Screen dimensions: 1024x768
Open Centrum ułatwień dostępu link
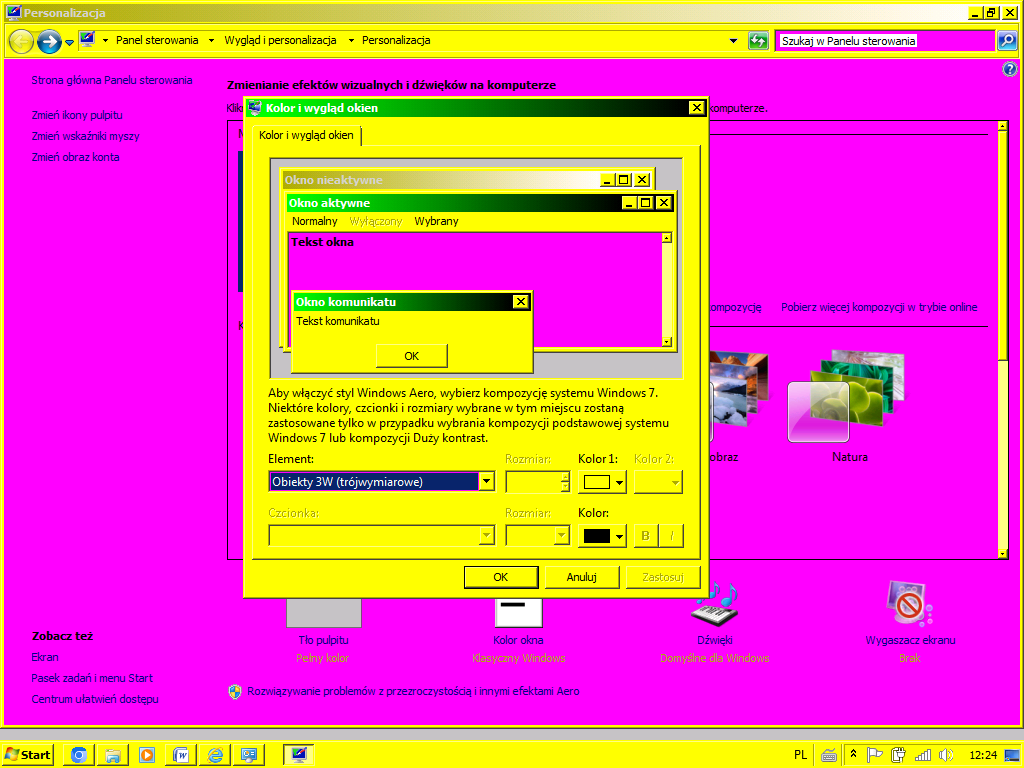(x=95, y=699)
